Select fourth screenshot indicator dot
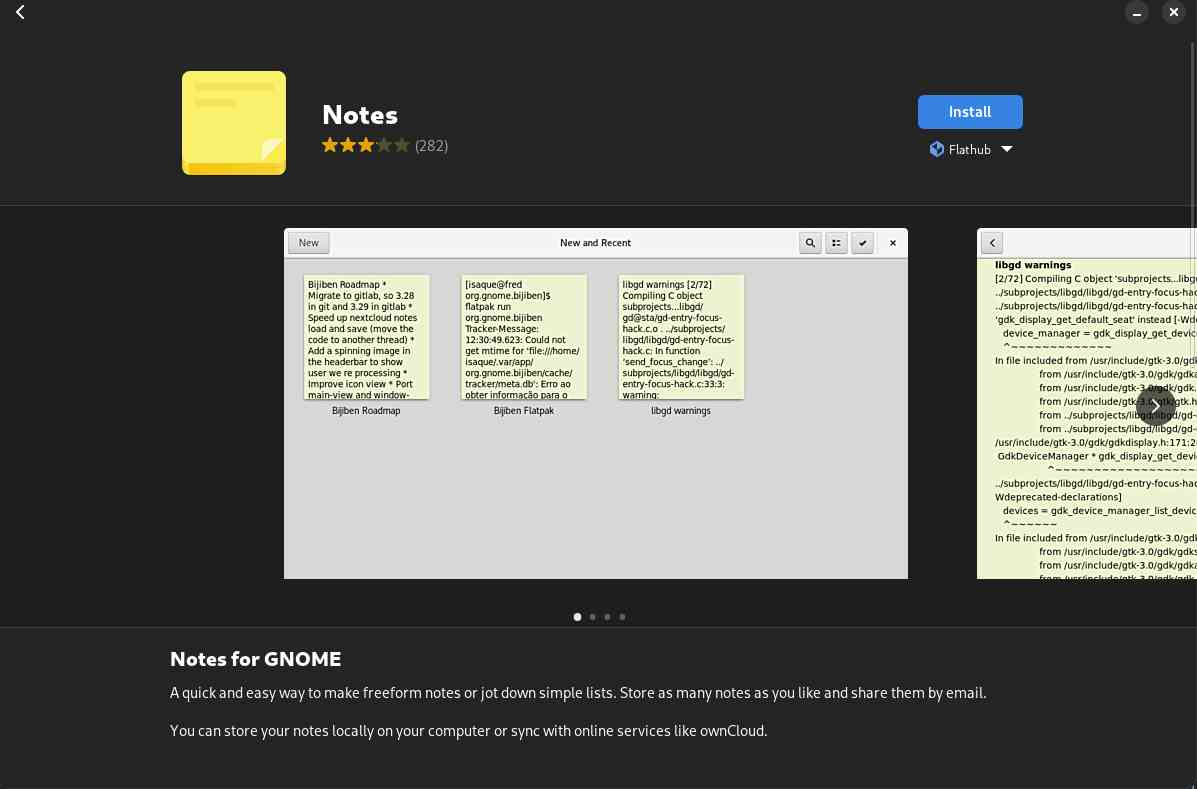This screenshot has width=1197, height=789. (x=622, y=617)
